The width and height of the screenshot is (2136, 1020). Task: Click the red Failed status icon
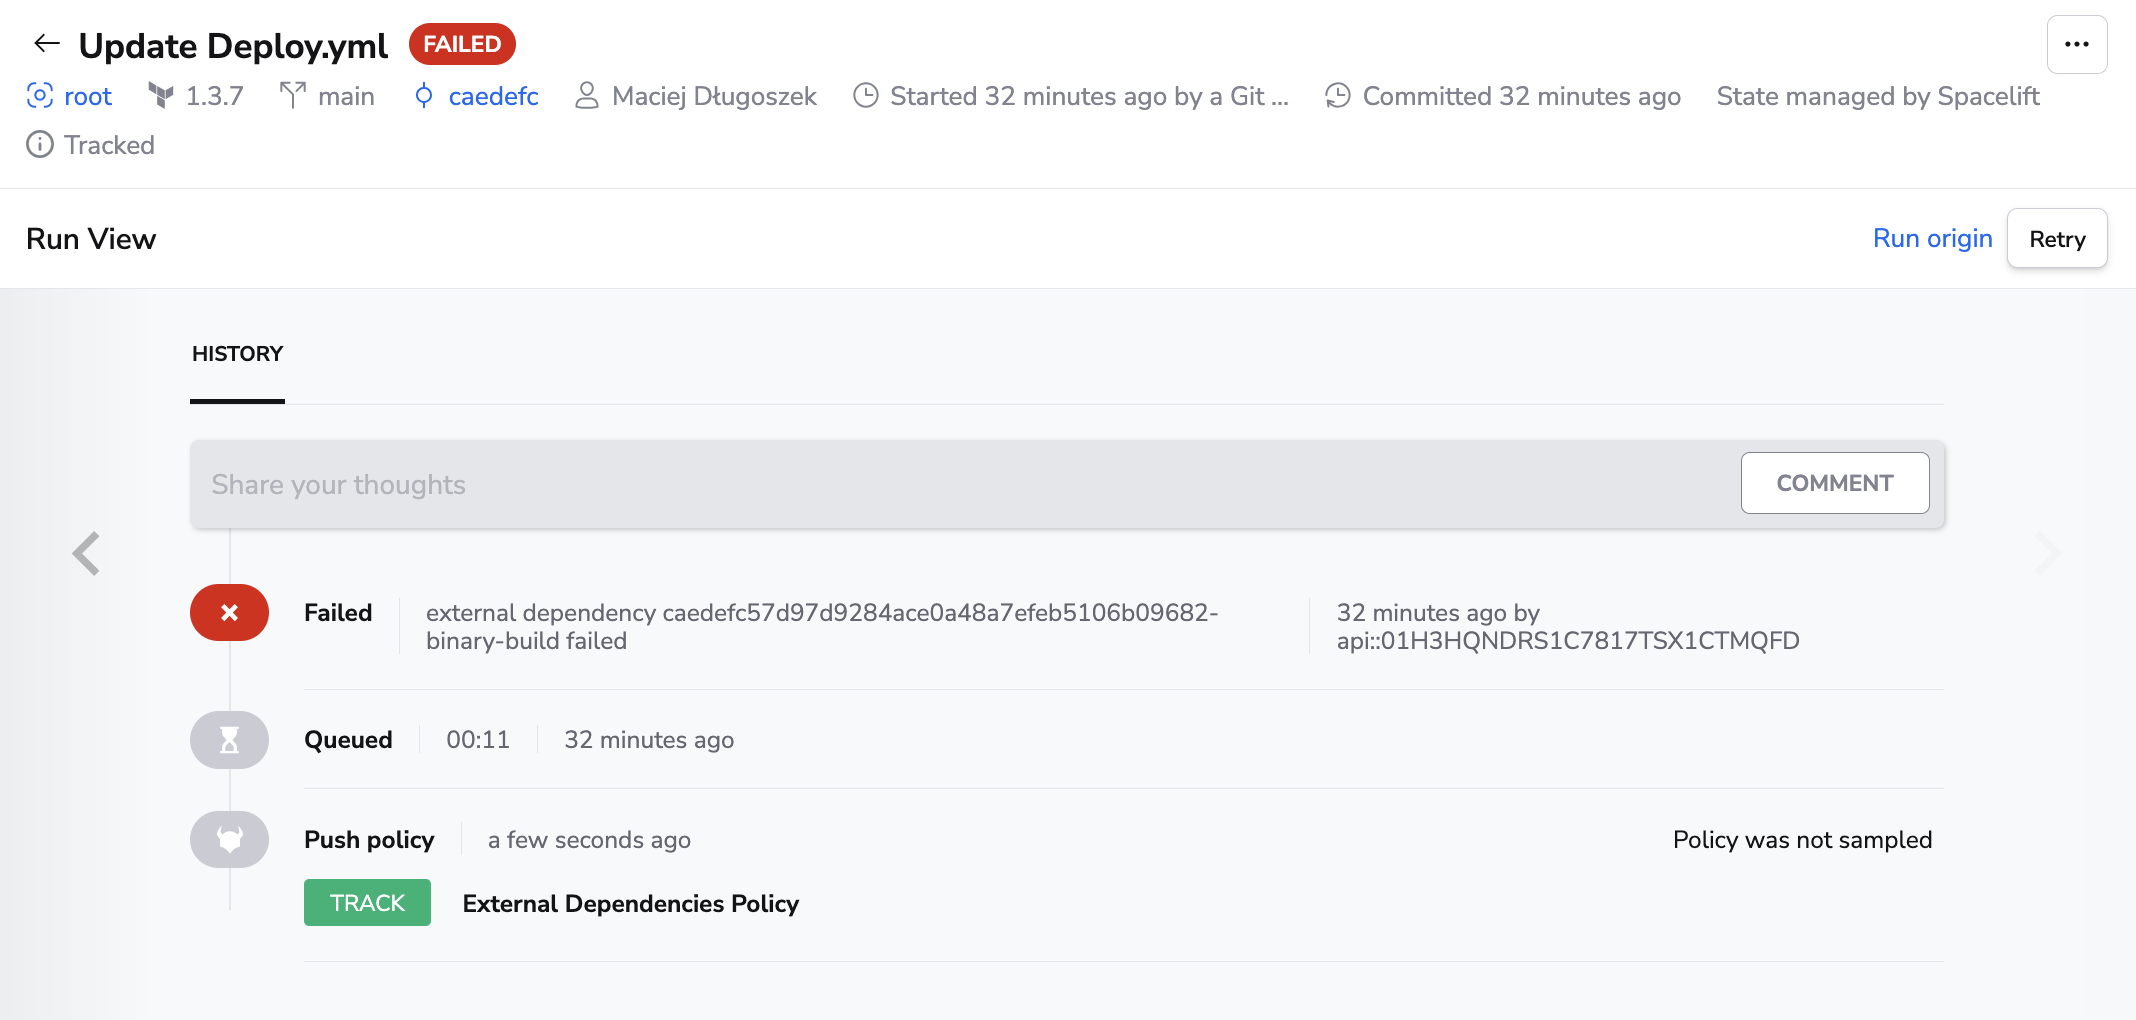229,613
